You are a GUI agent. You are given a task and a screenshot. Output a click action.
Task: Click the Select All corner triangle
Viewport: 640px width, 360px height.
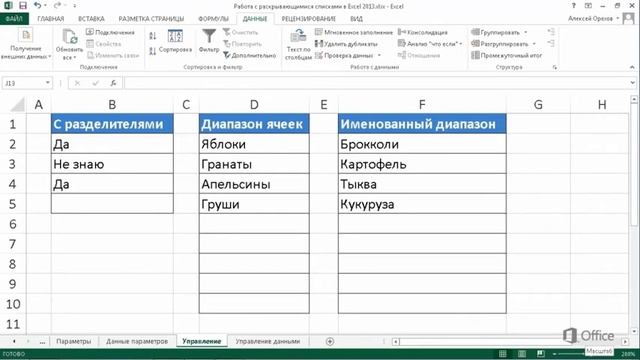18,105
